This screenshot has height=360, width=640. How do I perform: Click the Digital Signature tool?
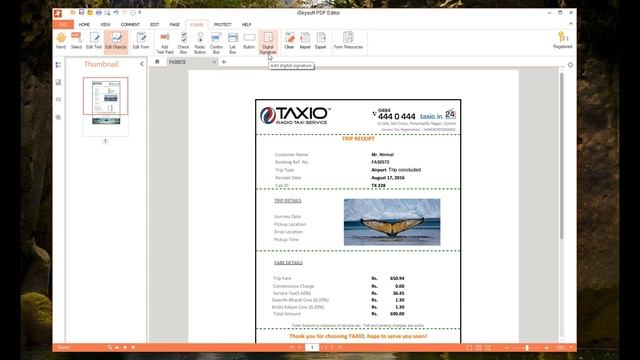point(268,43)
